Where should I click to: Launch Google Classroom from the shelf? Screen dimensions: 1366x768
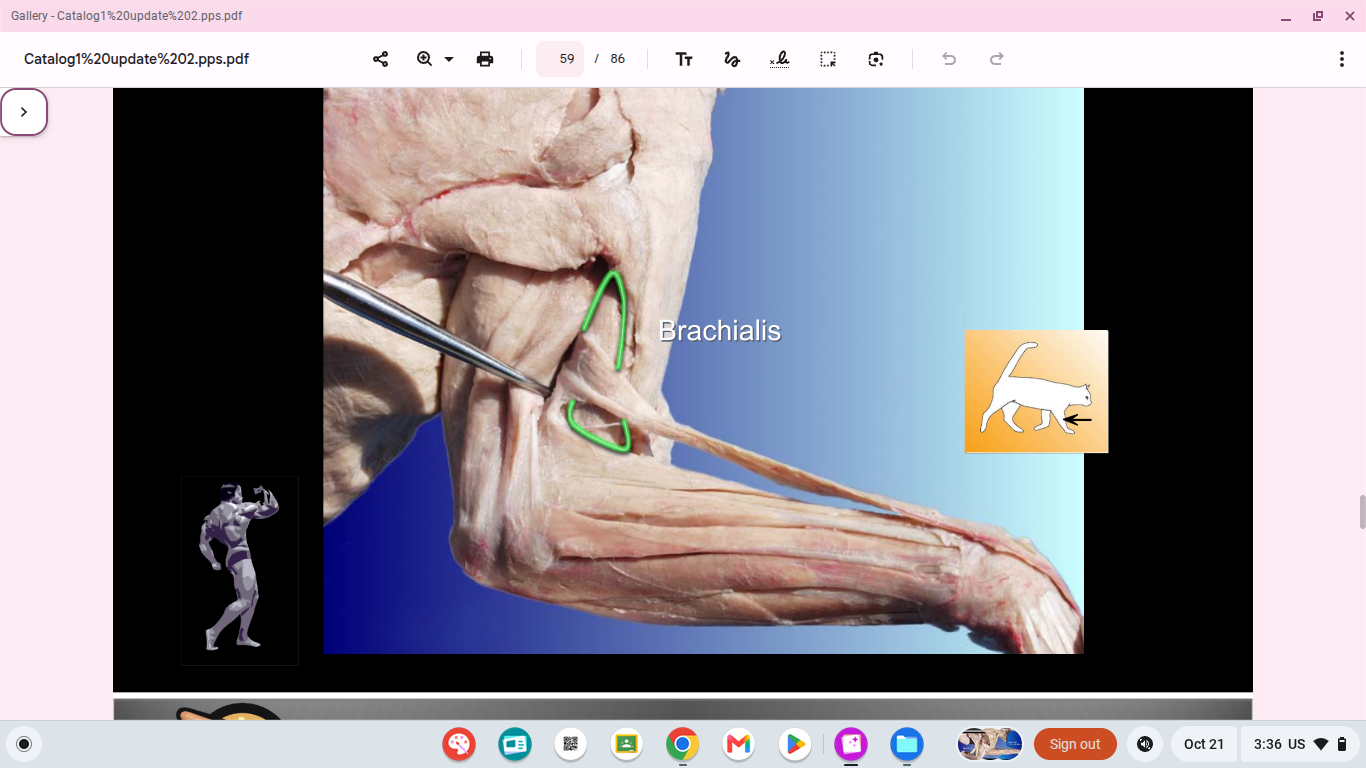[627, 744]
